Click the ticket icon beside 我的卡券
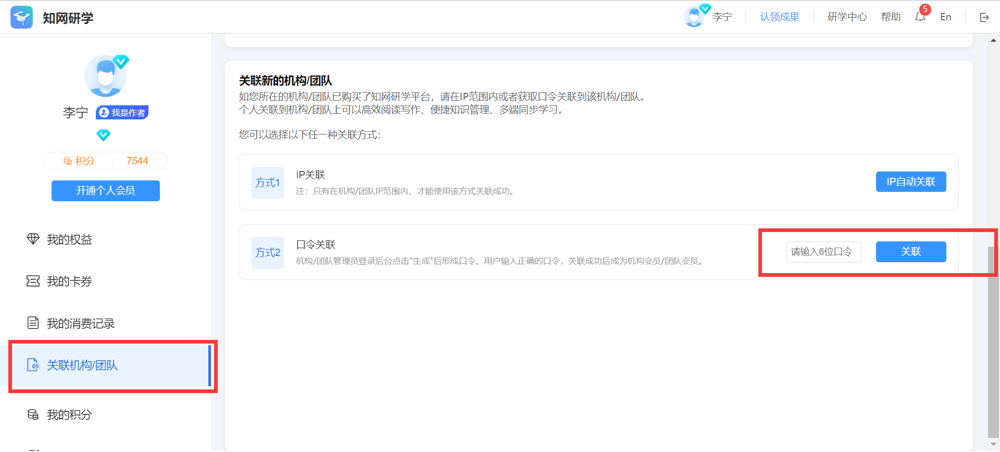This screenshot has width=1000, height=452. (33, 281)
